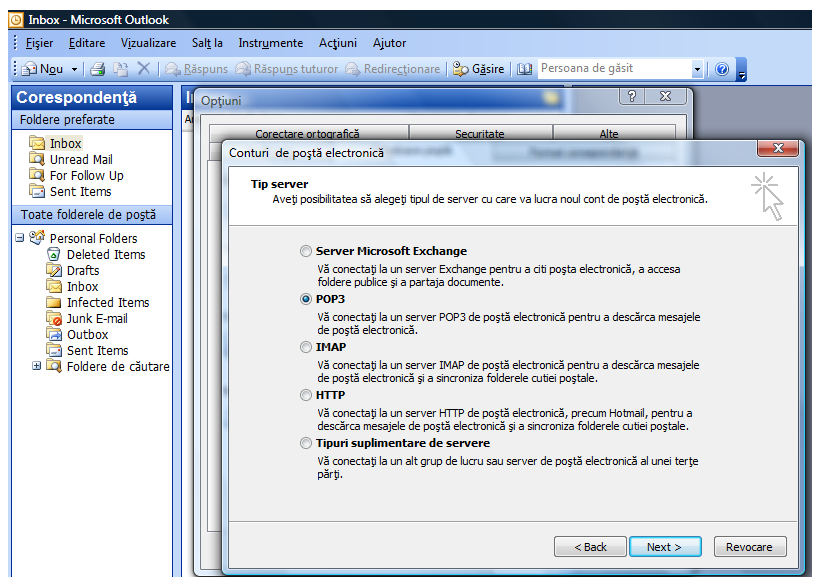Select Server Microsoft Exchange radio option

point(306,251)
